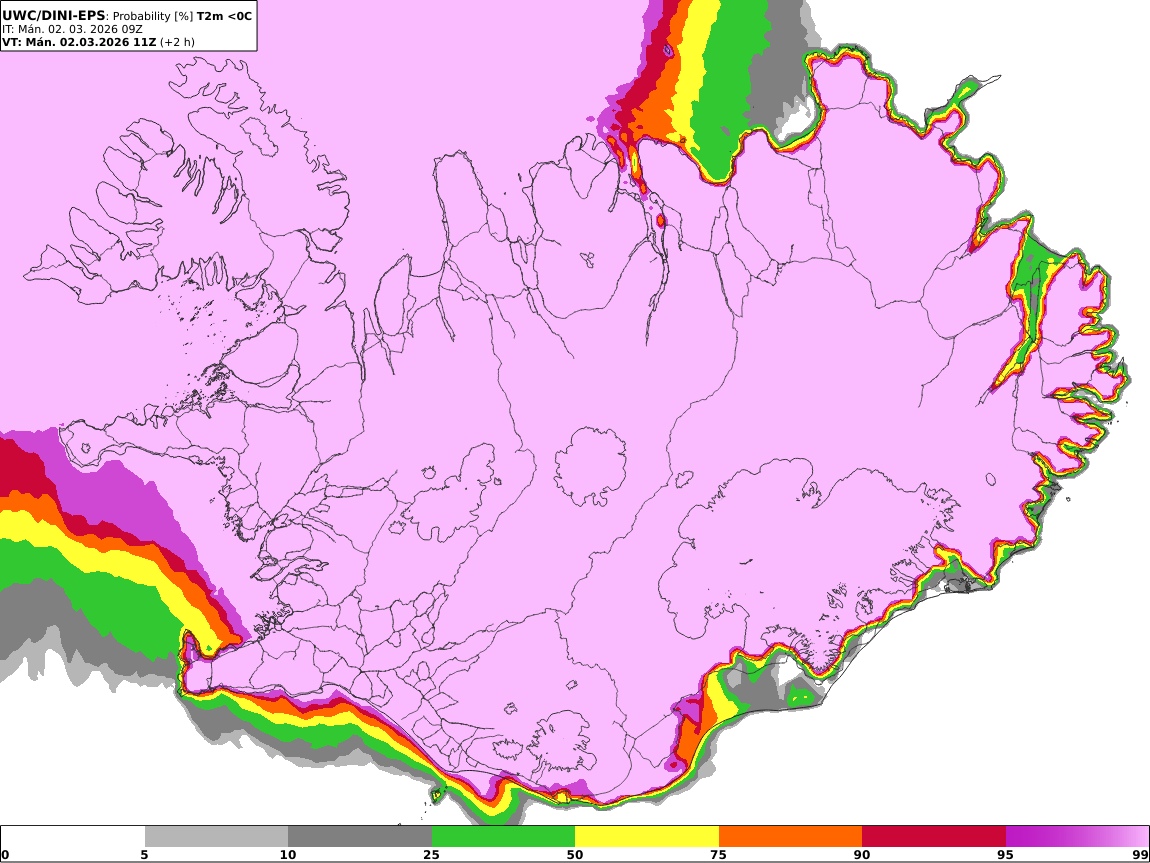Click the '75' colorbar tick label
The height and width of the screenshot is (863, 1150).
[x=719, y=855]
